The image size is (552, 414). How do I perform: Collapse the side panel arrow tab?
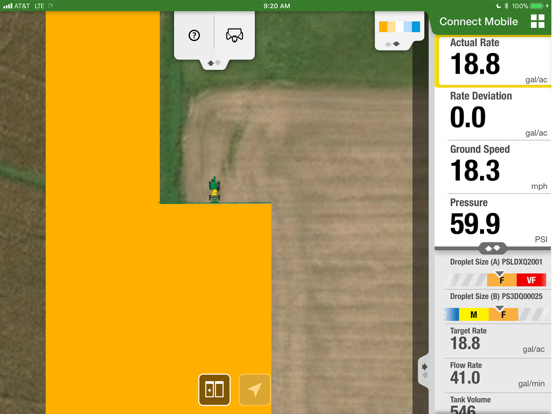click(424, 371)
